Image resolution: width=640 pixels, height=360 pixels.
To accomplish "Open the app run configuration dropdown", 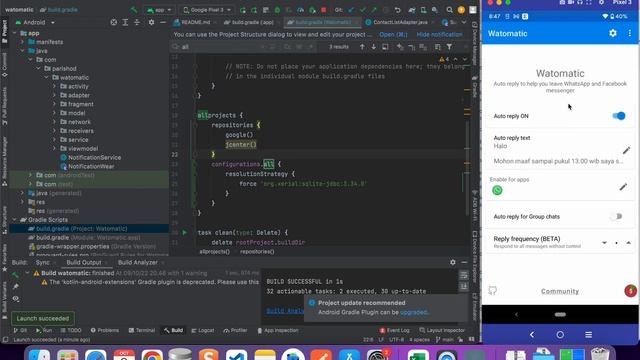I will (x=159, y=10).
